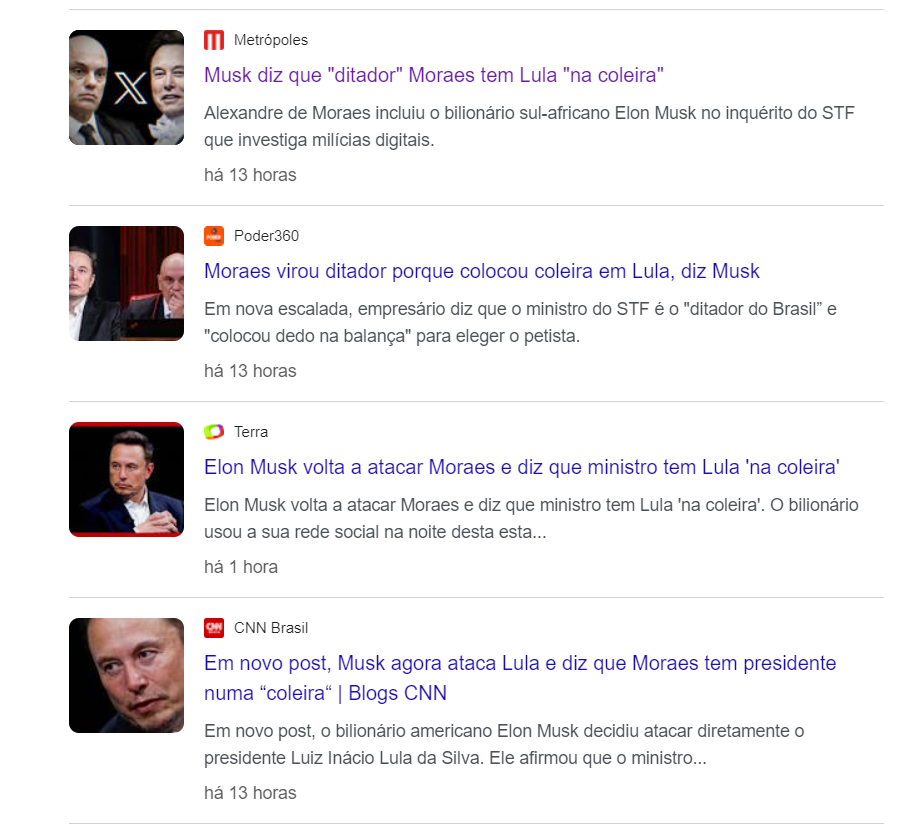Screen dimensions: 919x827
Task: Click the Poder360 snippet "Em nova escalada"
Action: pos(520,322)
